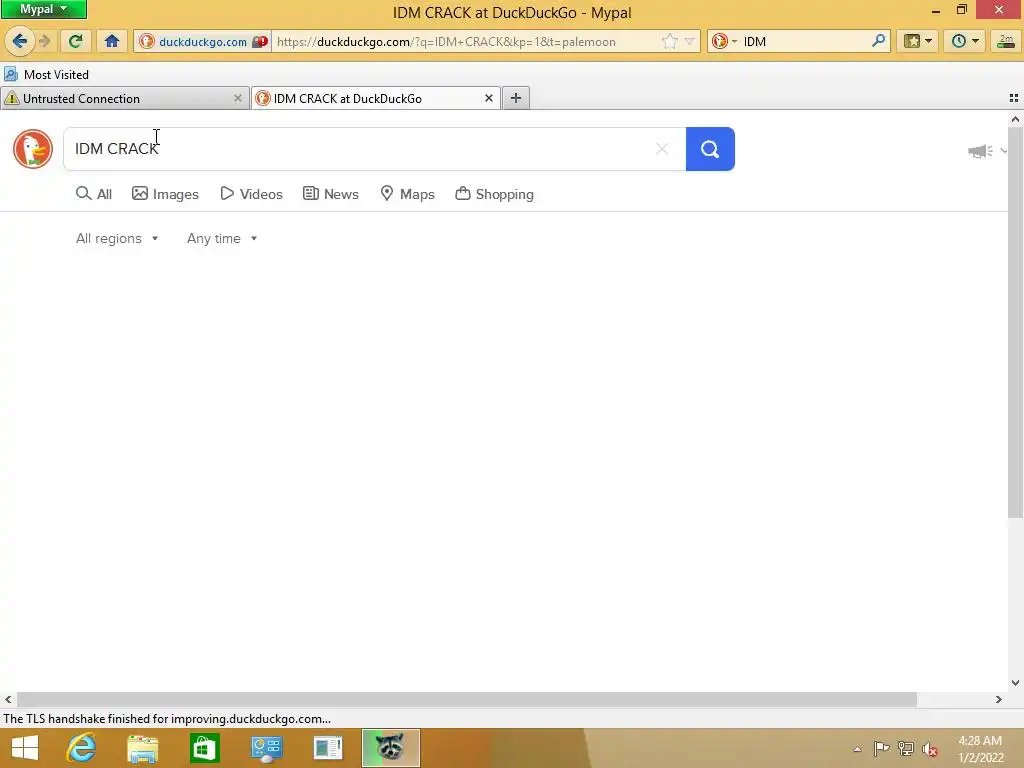This screenshot has height=768, width=1024.
Task: Click the scroll left arrow
Action: 8,699
